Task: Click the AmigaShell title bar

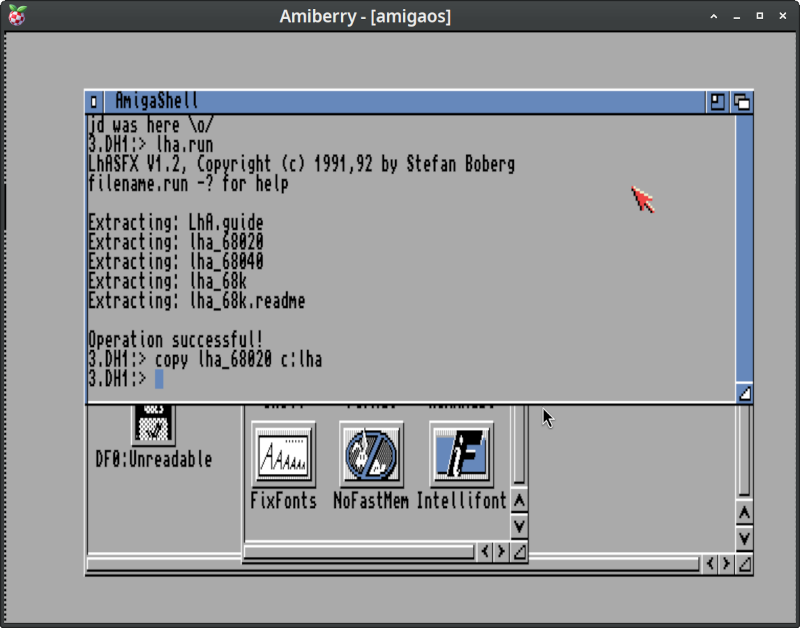Action: point(403,102)
